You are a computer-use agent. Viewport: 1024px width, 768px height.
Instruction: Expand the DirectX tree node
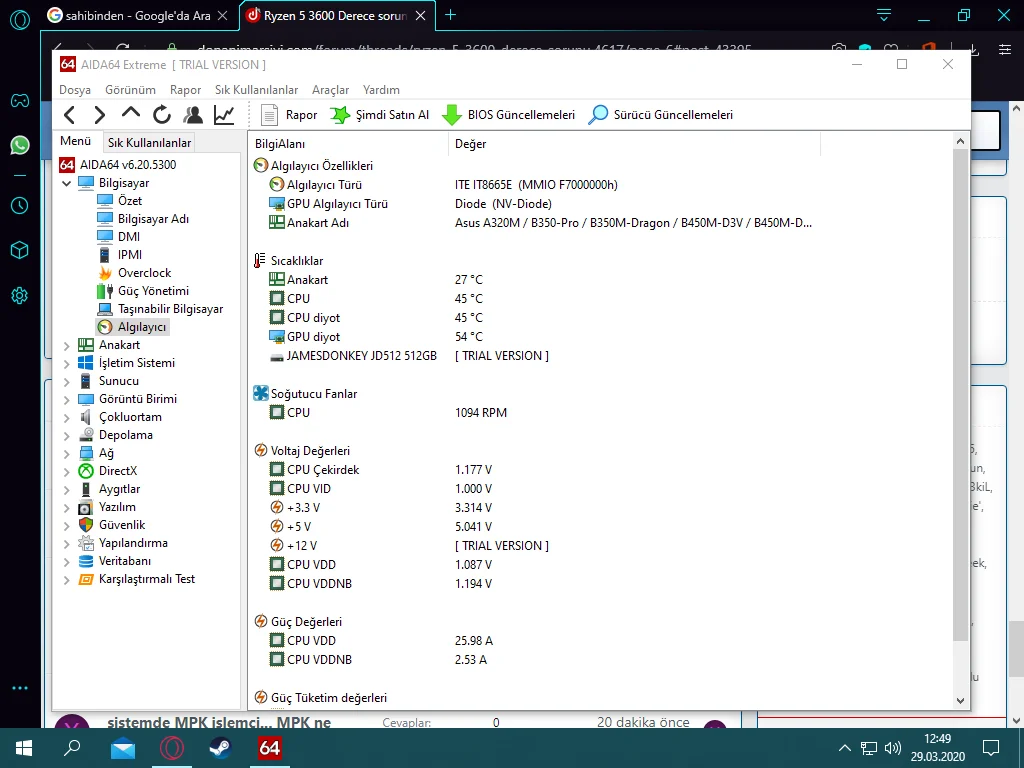pyautogui.click(x=66, y=472)
